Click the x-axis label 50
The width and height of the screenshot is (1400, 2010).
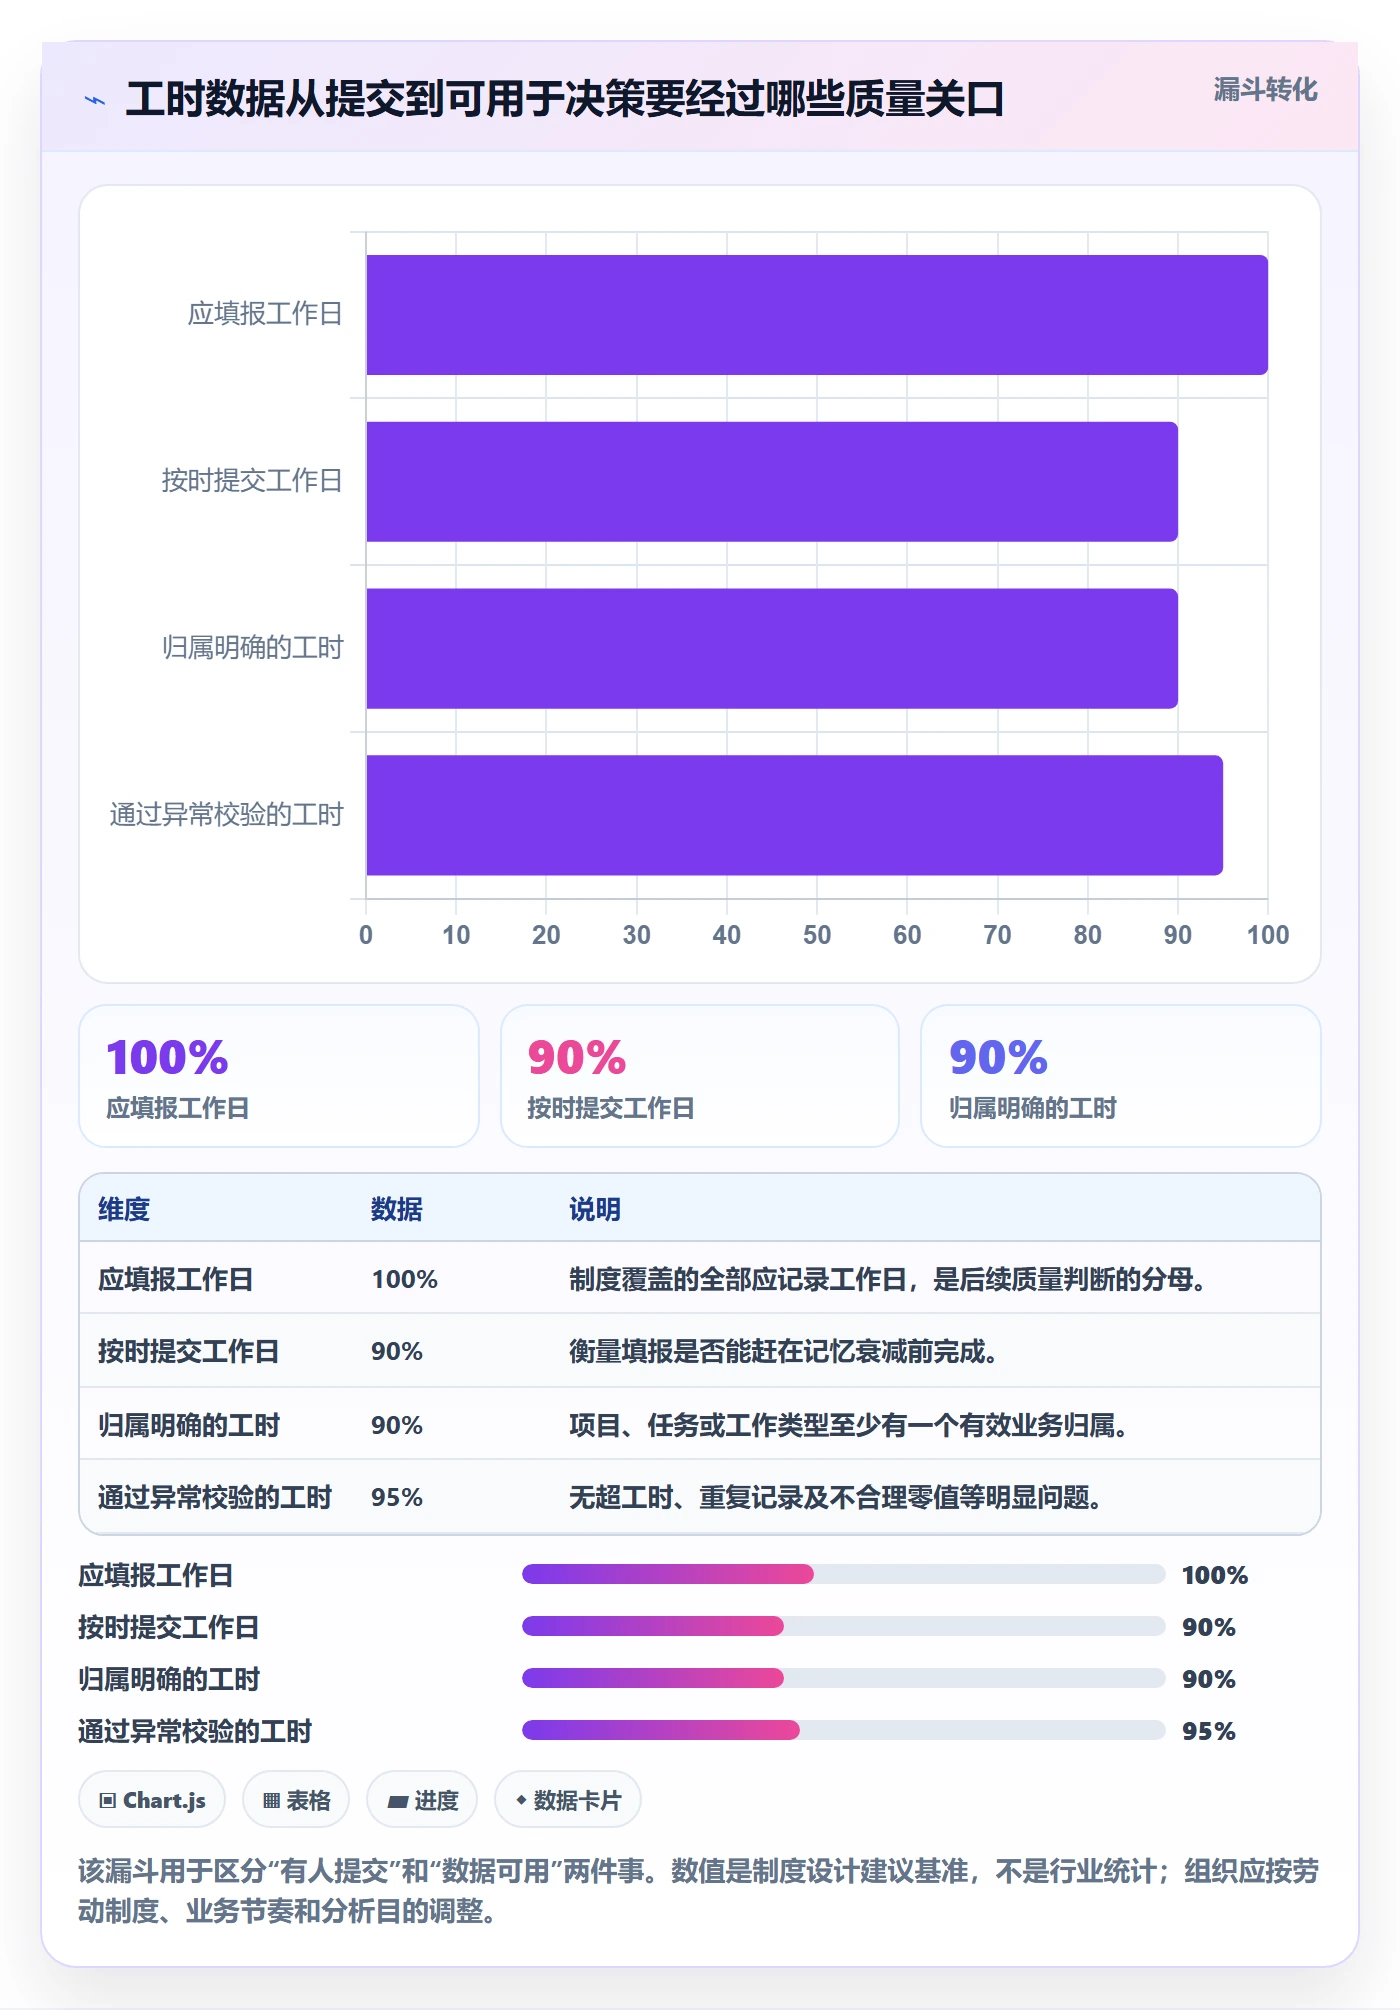pyautogui.click(x=817, y=935)
